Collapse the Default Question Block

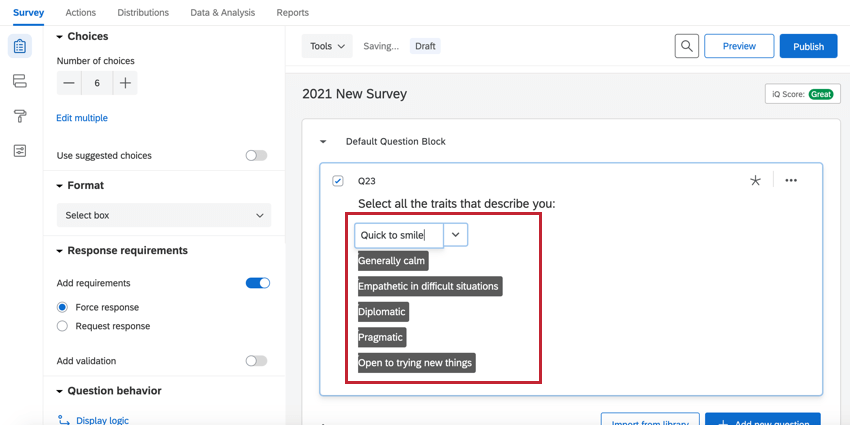[323, 142]
